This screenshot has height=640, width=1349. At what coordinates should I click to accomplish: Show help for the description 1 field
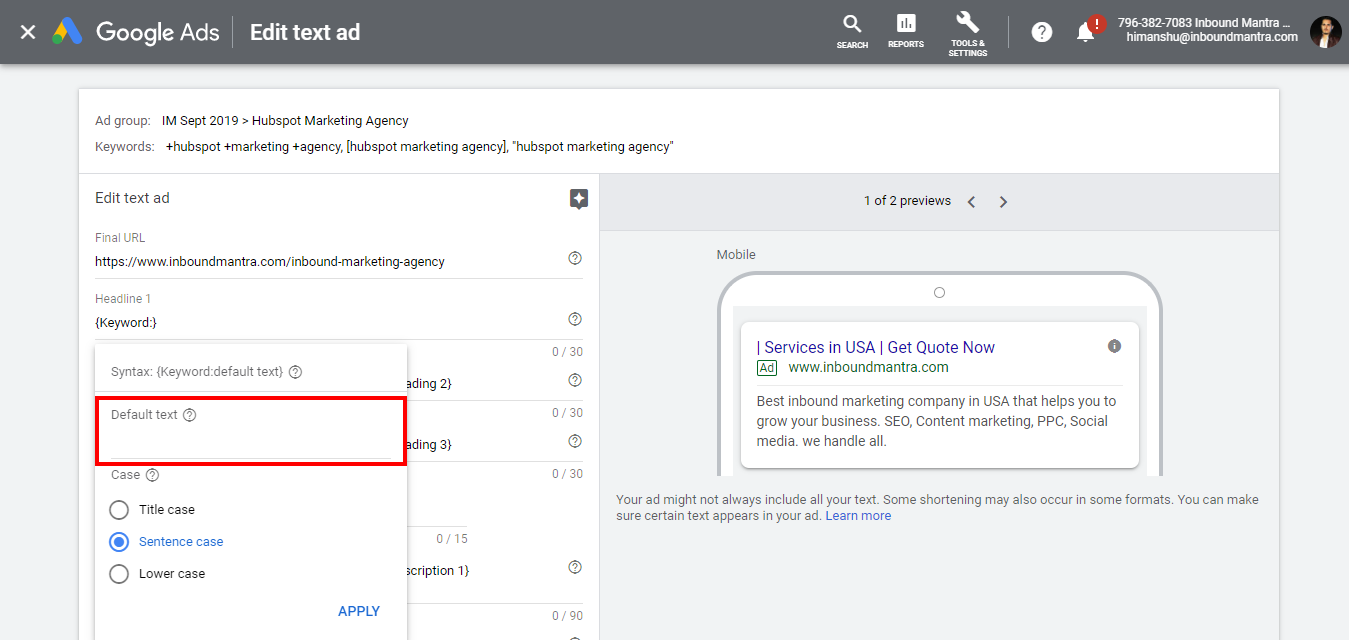click(575, 567)
